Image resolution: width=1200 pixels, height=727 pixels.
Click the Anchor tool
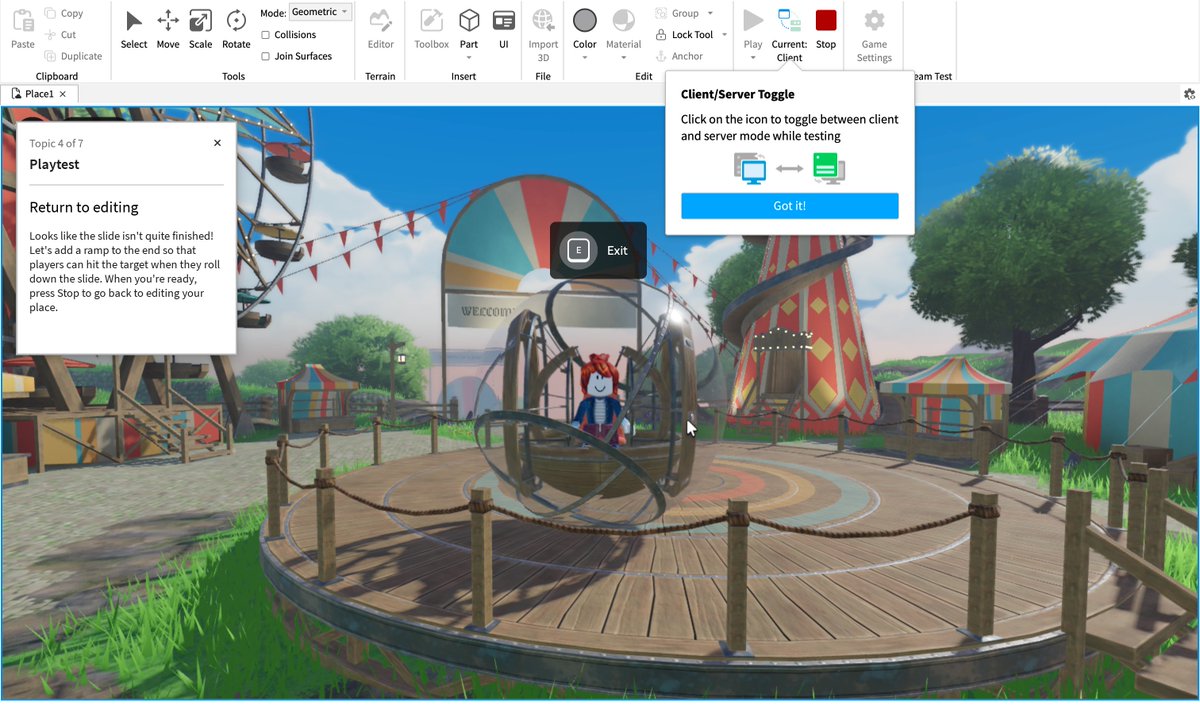tap(679, 56)
